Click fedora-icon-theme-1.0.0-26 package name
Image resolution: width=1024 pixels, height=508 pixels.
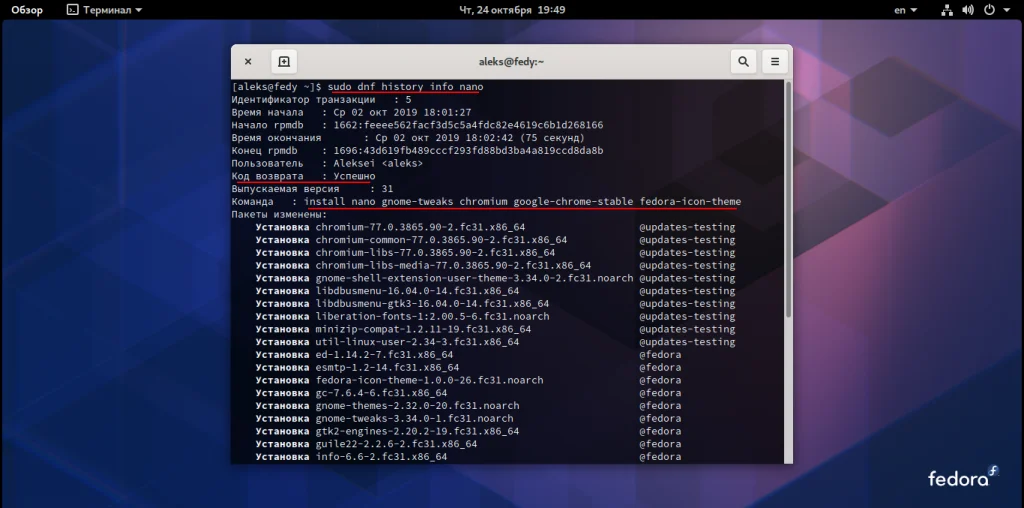429,380
